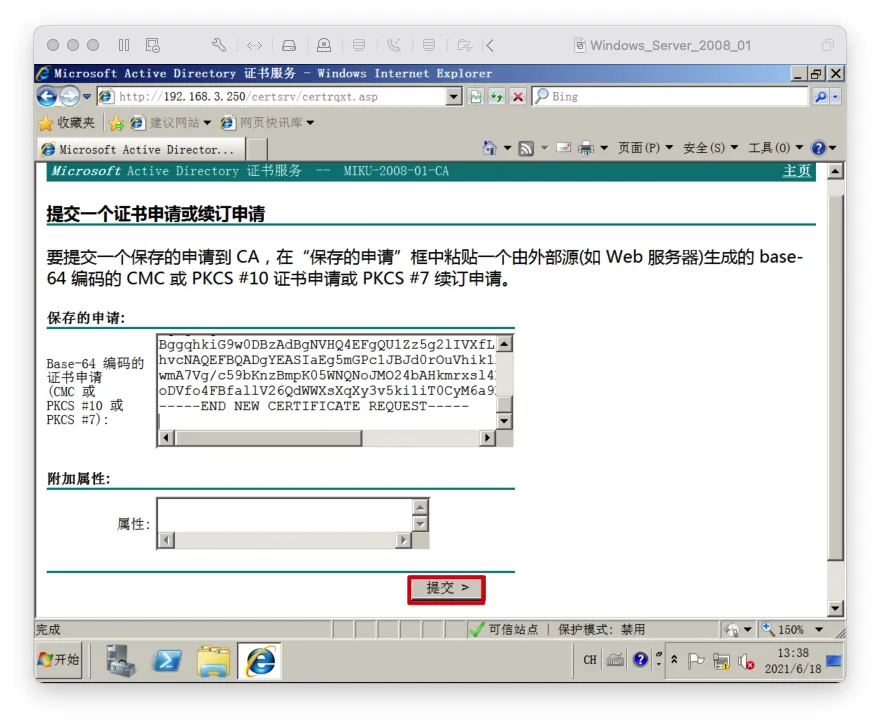Click the 提交 > submit button
The width and height of the screenshot is (880, 725).
446,589
